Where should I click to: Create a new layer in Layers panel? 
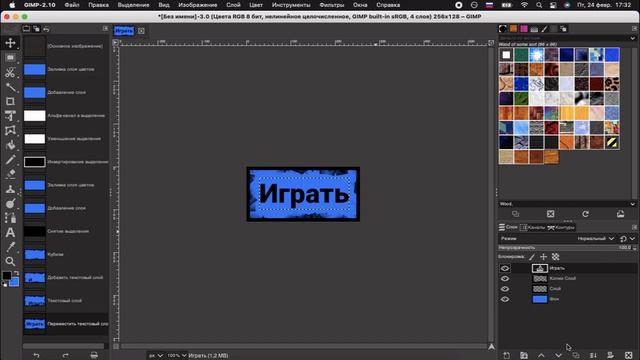(507, 356)
